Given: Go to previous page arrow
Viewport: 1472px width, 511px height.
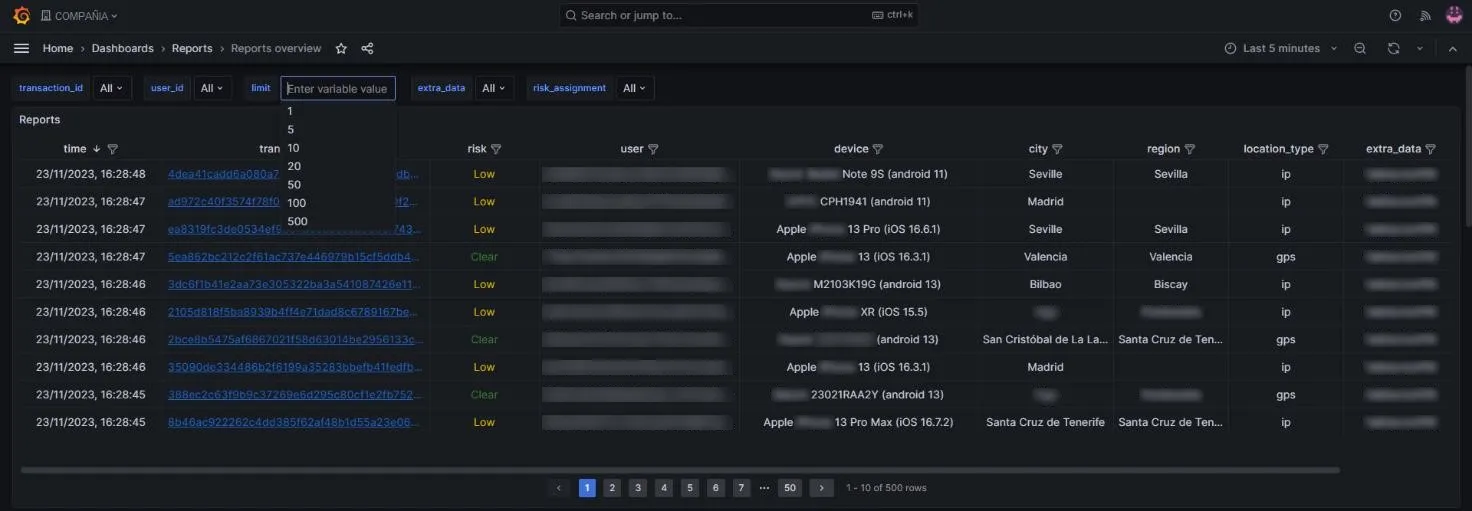Looking at the screenshot, I should (560, 488).
